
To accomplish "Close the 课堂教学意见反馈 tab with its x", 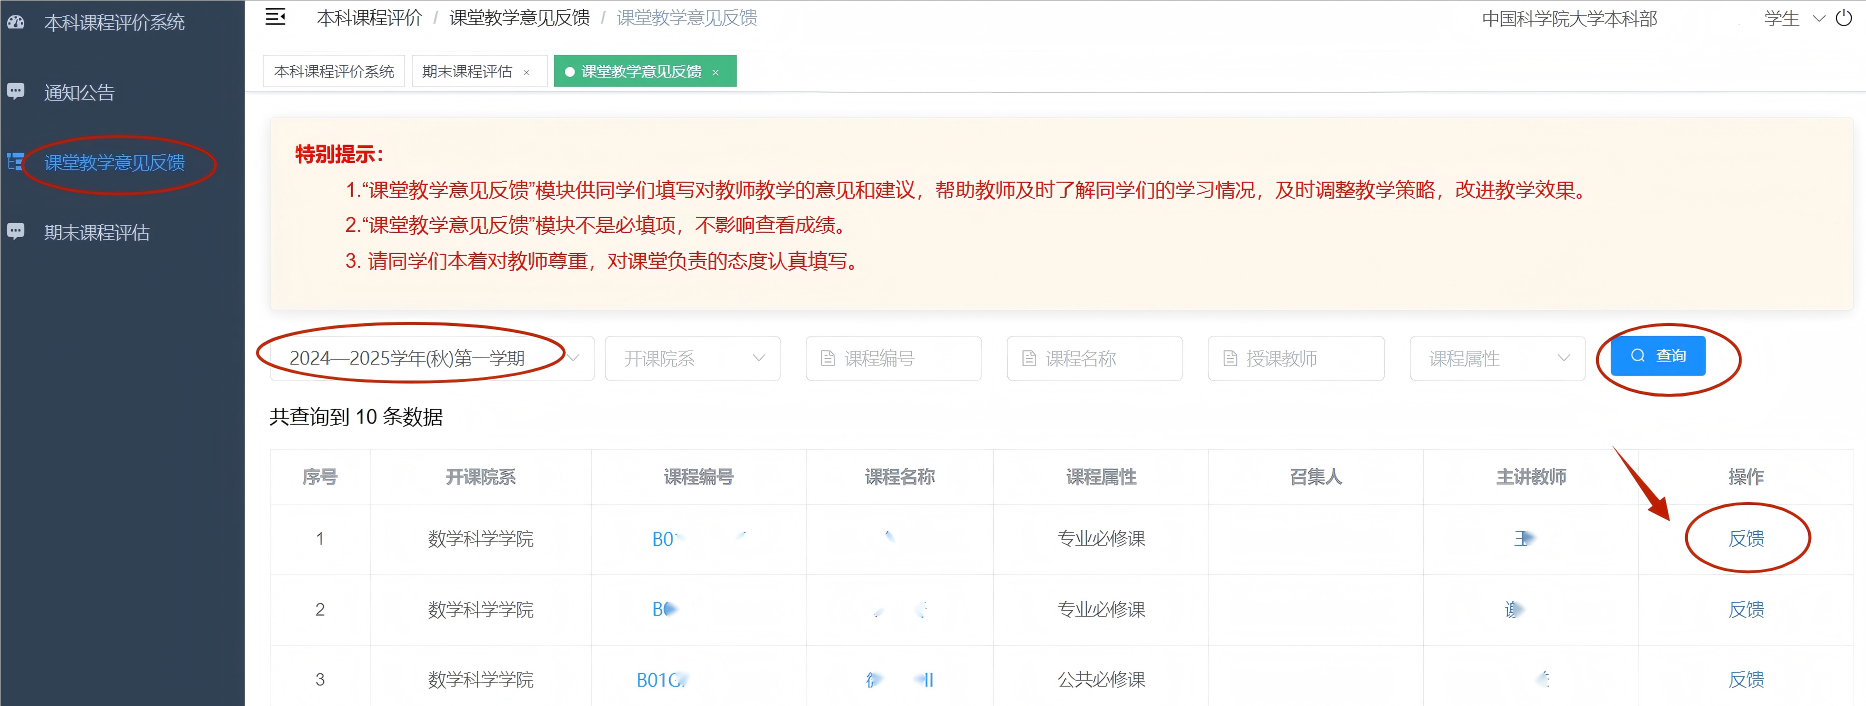I will 715,72.
